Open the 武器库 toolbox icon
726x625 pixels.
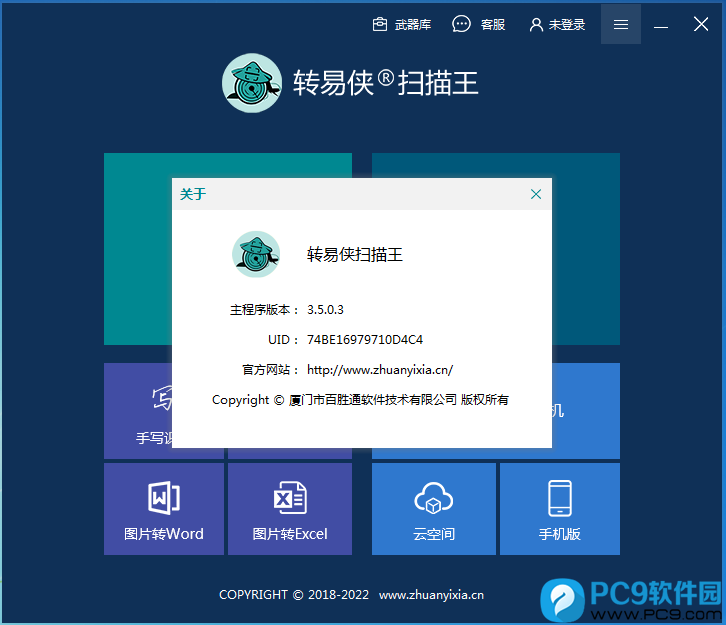[380, 24]
